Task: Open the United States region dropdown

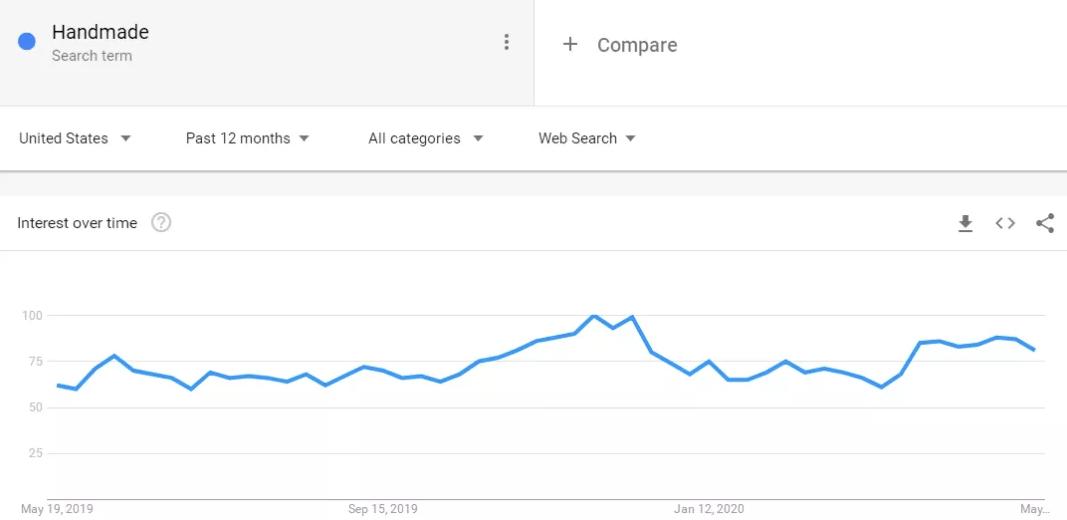Action: point(75,139)
